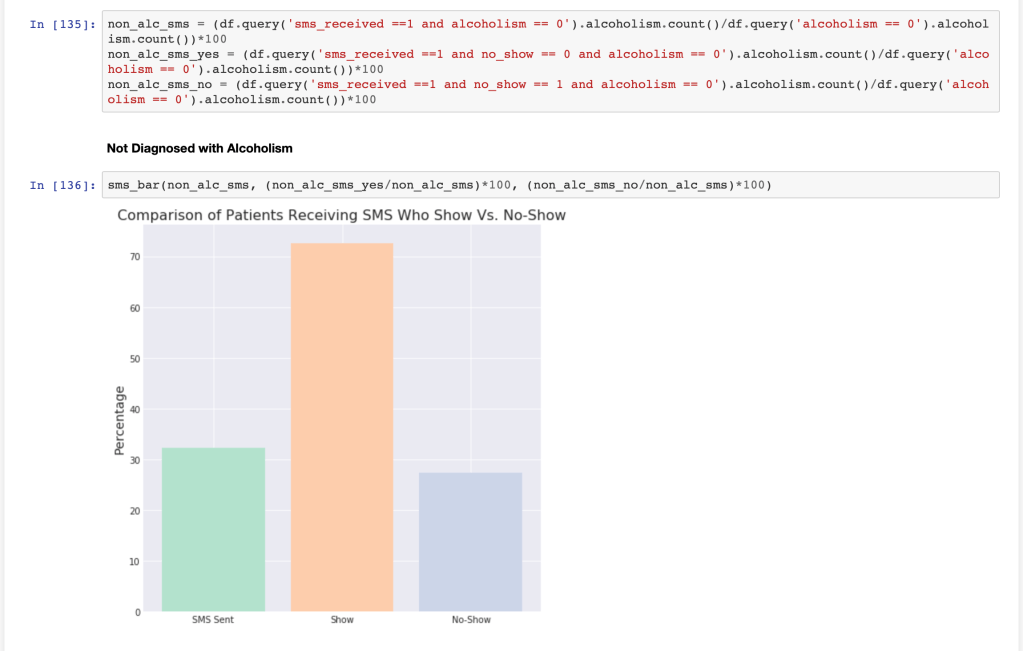Click the 0 tick on y-axis
The width and height of the screenshot is (1023, 651).
pos(137,612)
